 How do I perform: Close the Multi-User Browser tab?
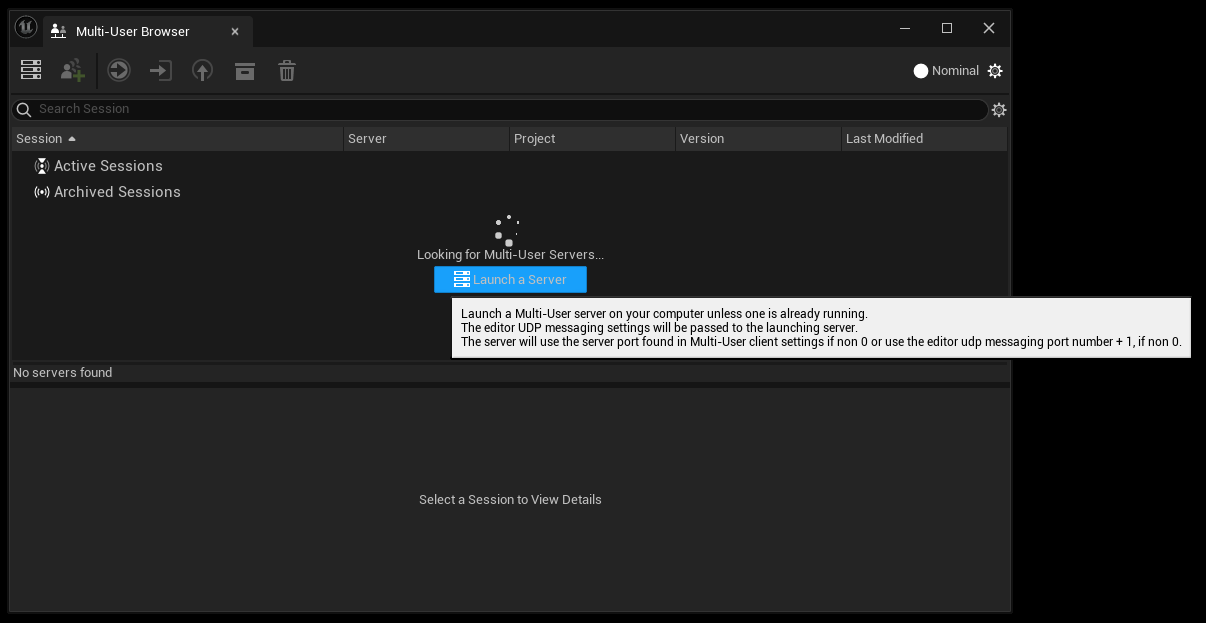click(x=235, y=32)
